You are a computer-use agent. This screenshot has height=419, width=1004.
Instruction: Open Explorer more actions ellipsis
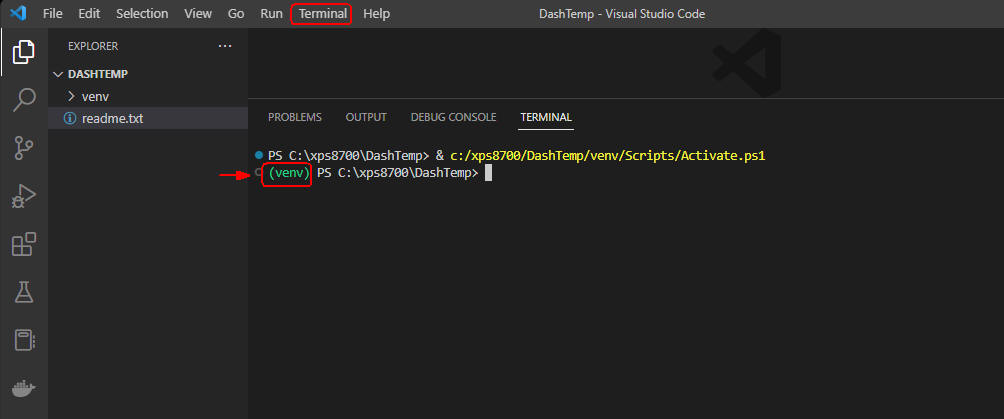pos(225,46)
